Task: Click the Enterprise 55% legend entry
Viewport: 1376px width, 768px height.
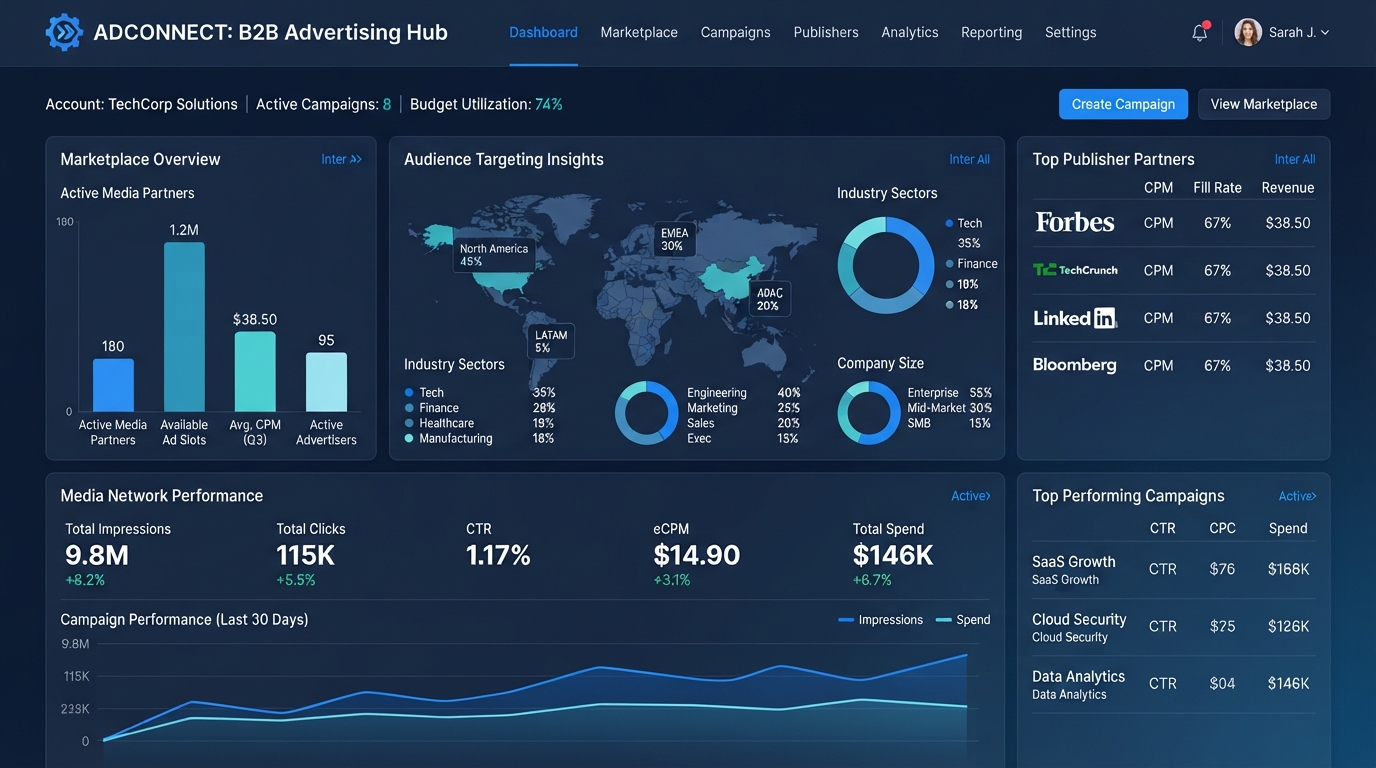Action: click(949, 393)
